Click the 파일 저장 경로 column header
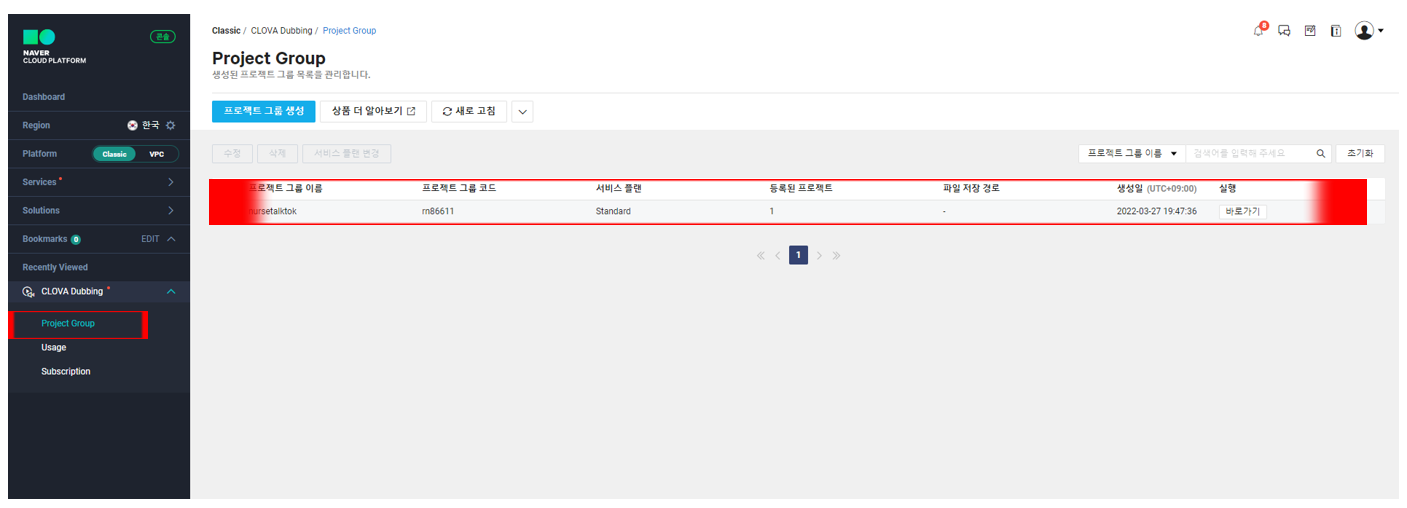The height and width of the screenshot is (508, 1407). coord(971,188)
